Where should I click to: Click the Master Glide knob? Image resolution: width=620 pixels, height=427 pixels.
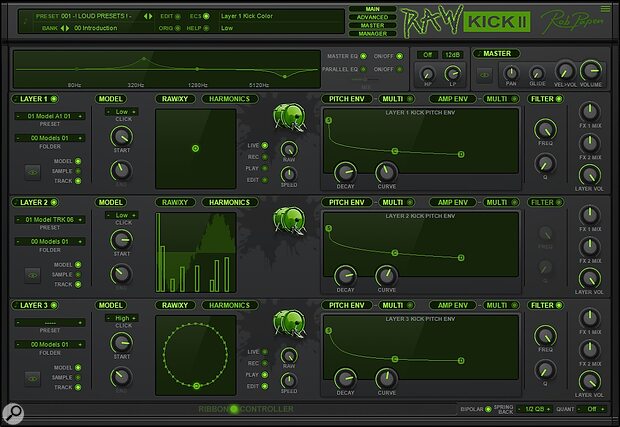[x=537, y=74]
